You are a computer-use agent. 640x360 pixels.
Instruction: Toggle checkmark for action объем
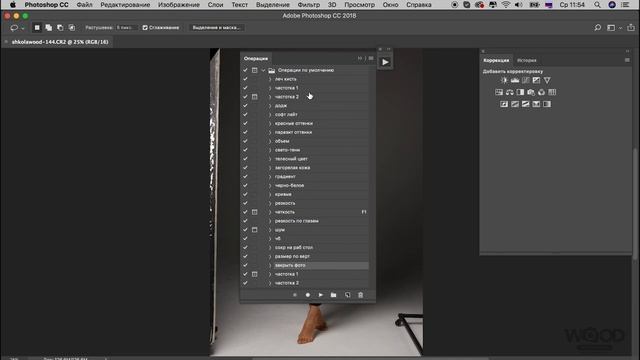coord(245,141)
